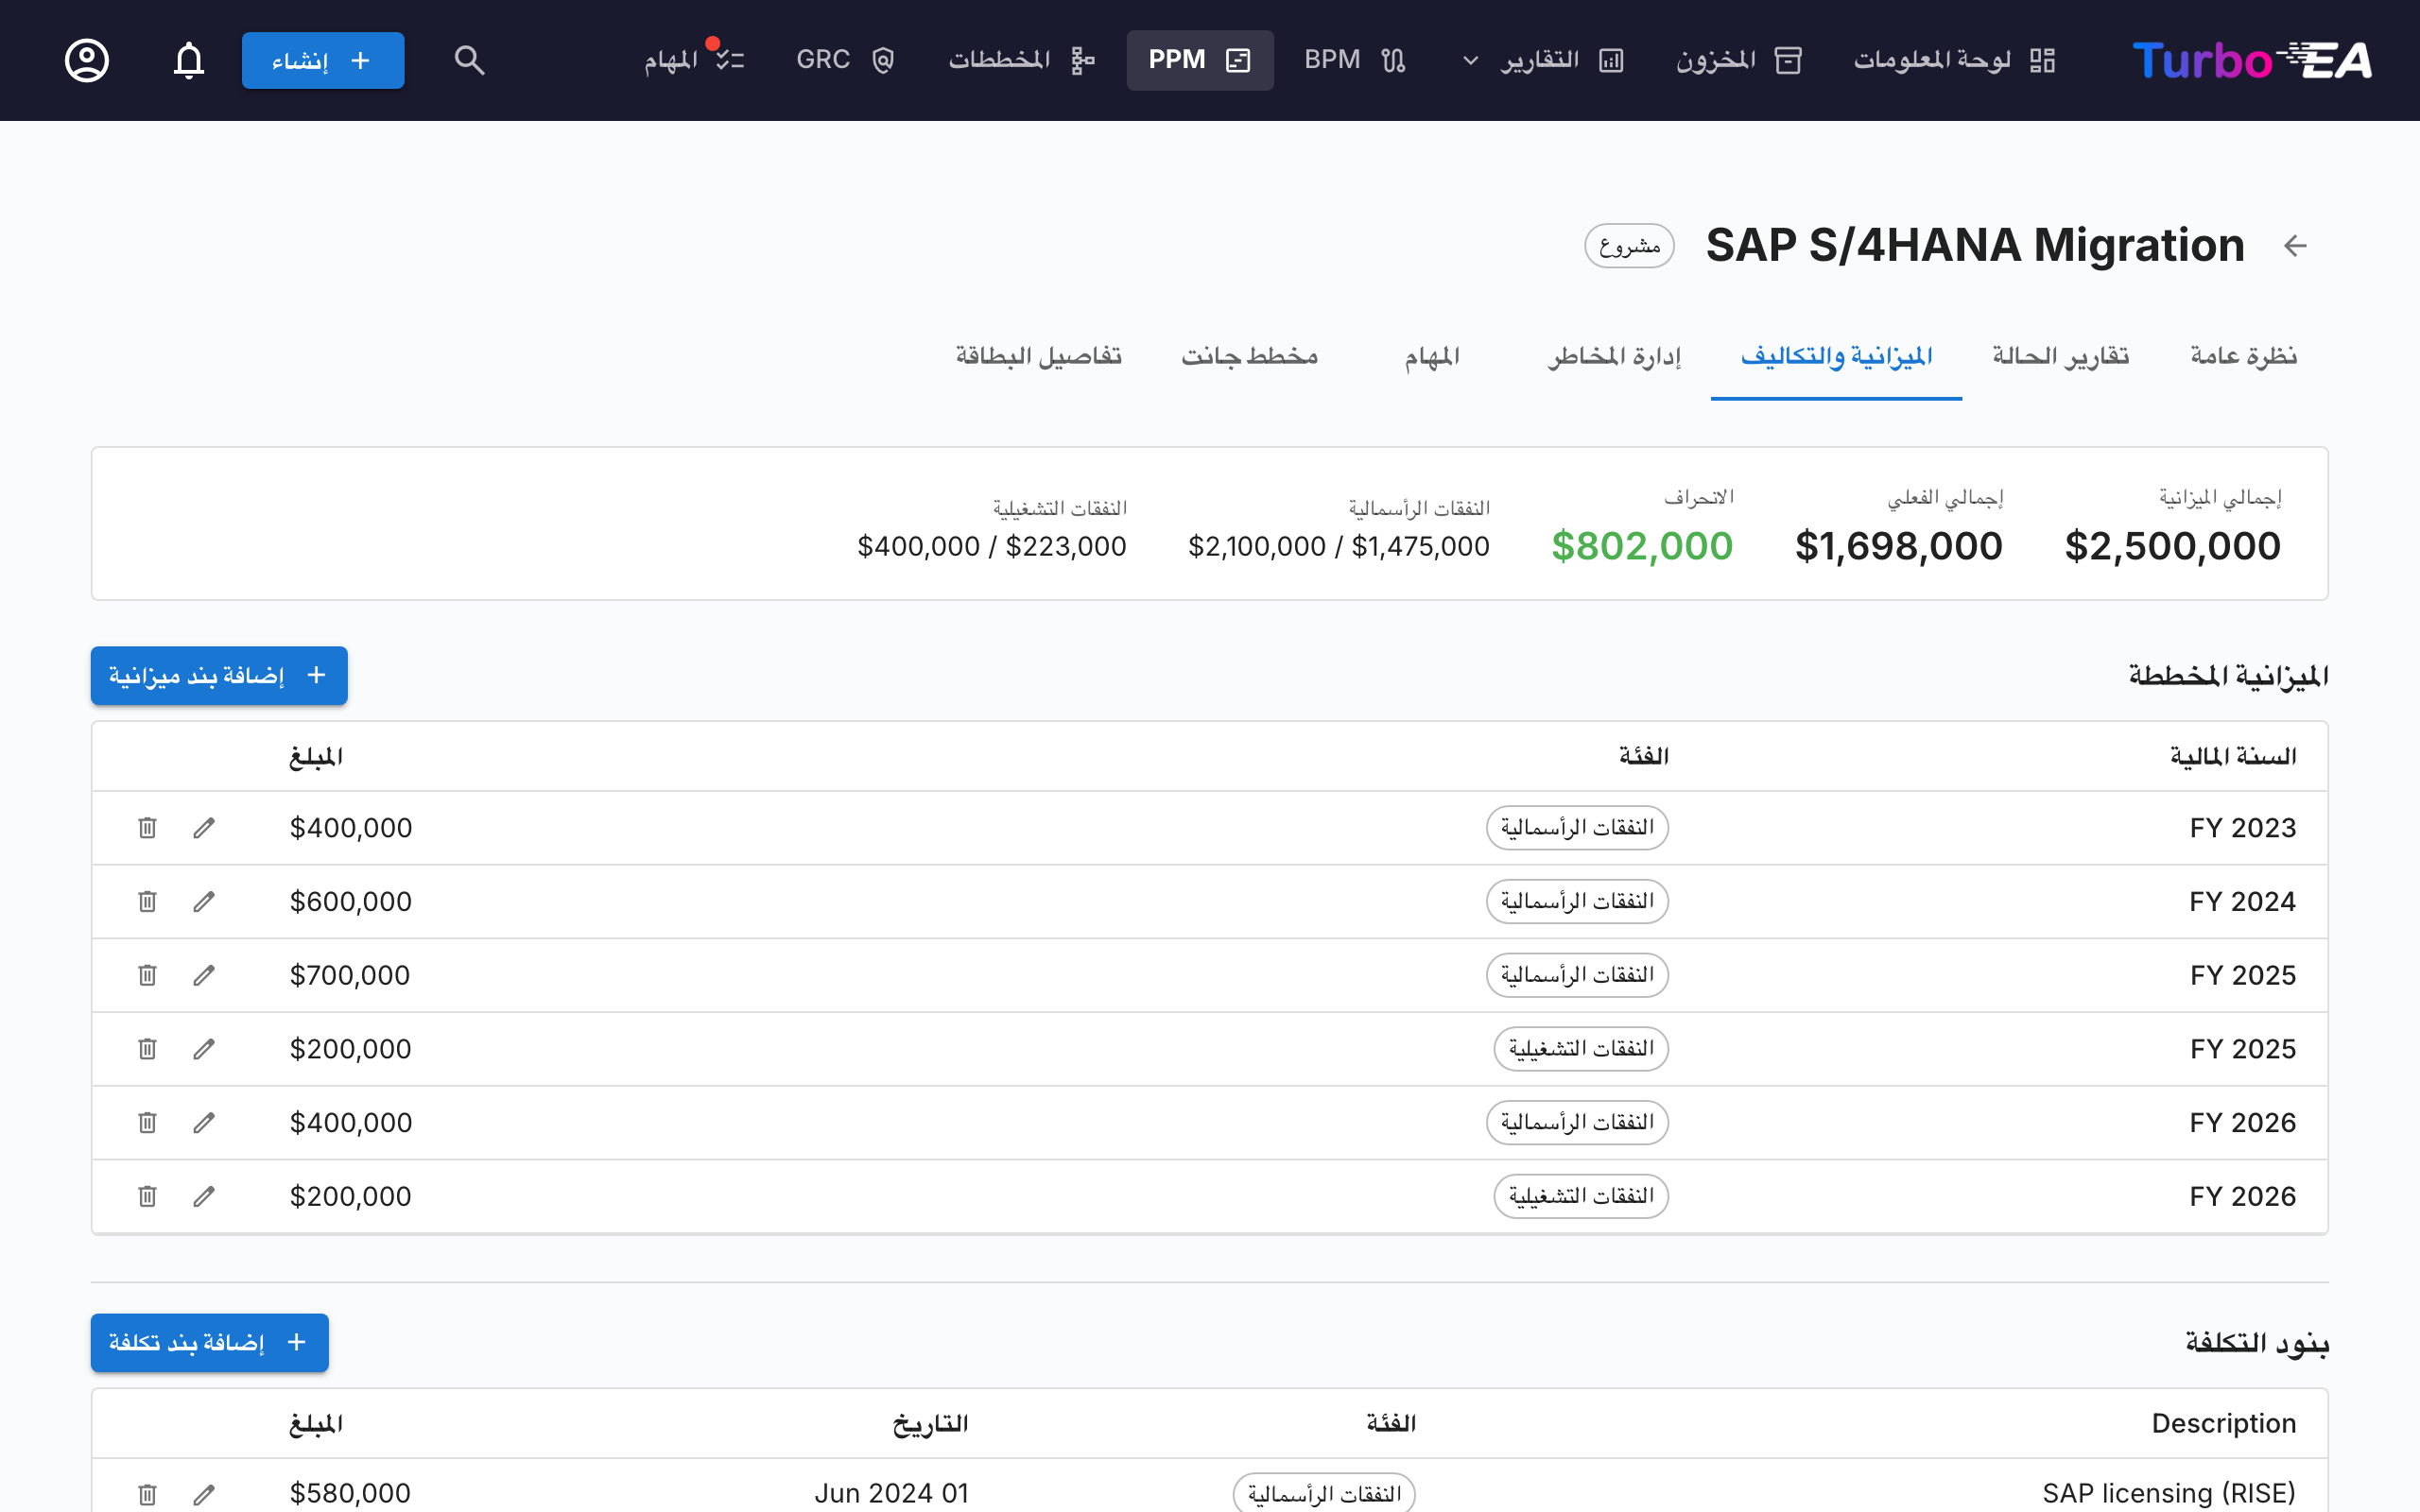This screenshot has height=1512, width=2420.
Task: Click the $700,000 amount cell
Action: coord(350,975)
